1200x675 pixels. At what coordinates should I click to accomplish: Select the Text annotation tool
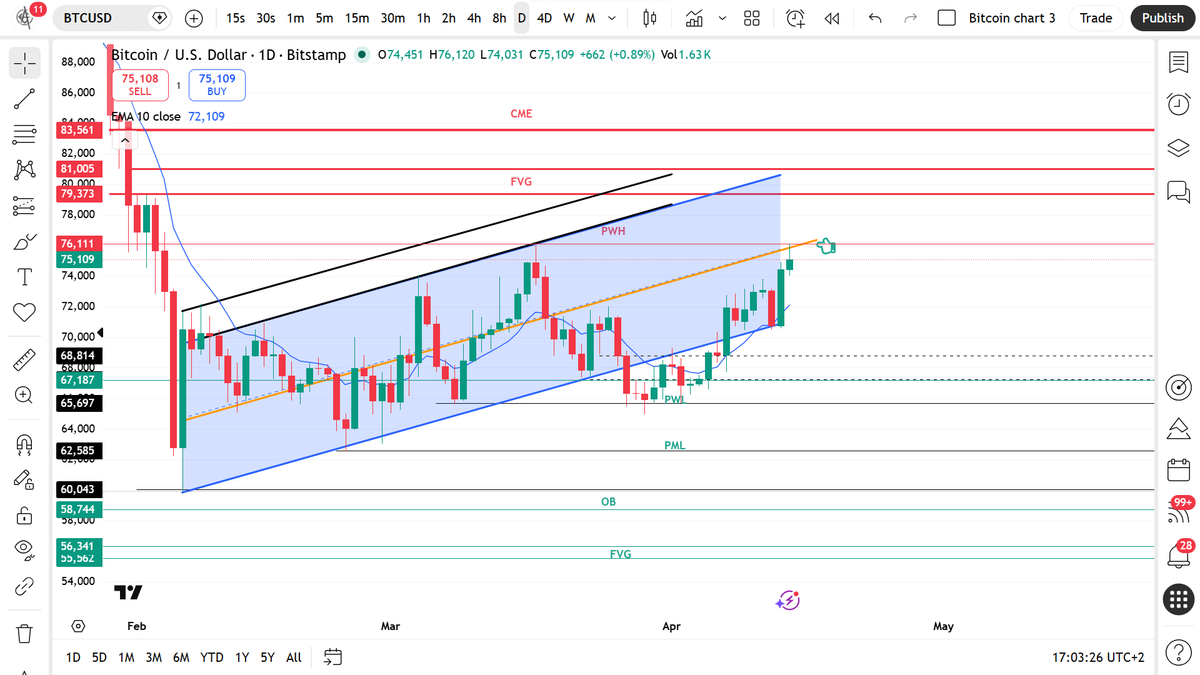25,276
